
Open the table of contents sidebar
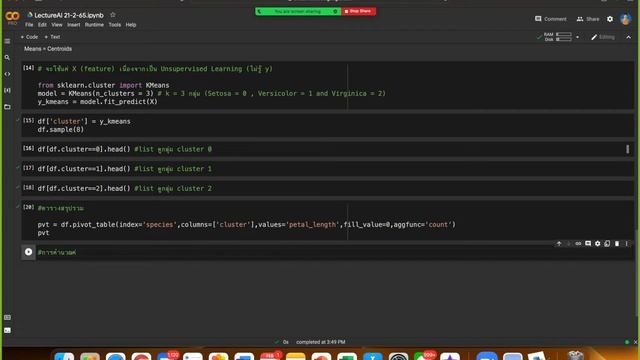(x=7, y=41)
